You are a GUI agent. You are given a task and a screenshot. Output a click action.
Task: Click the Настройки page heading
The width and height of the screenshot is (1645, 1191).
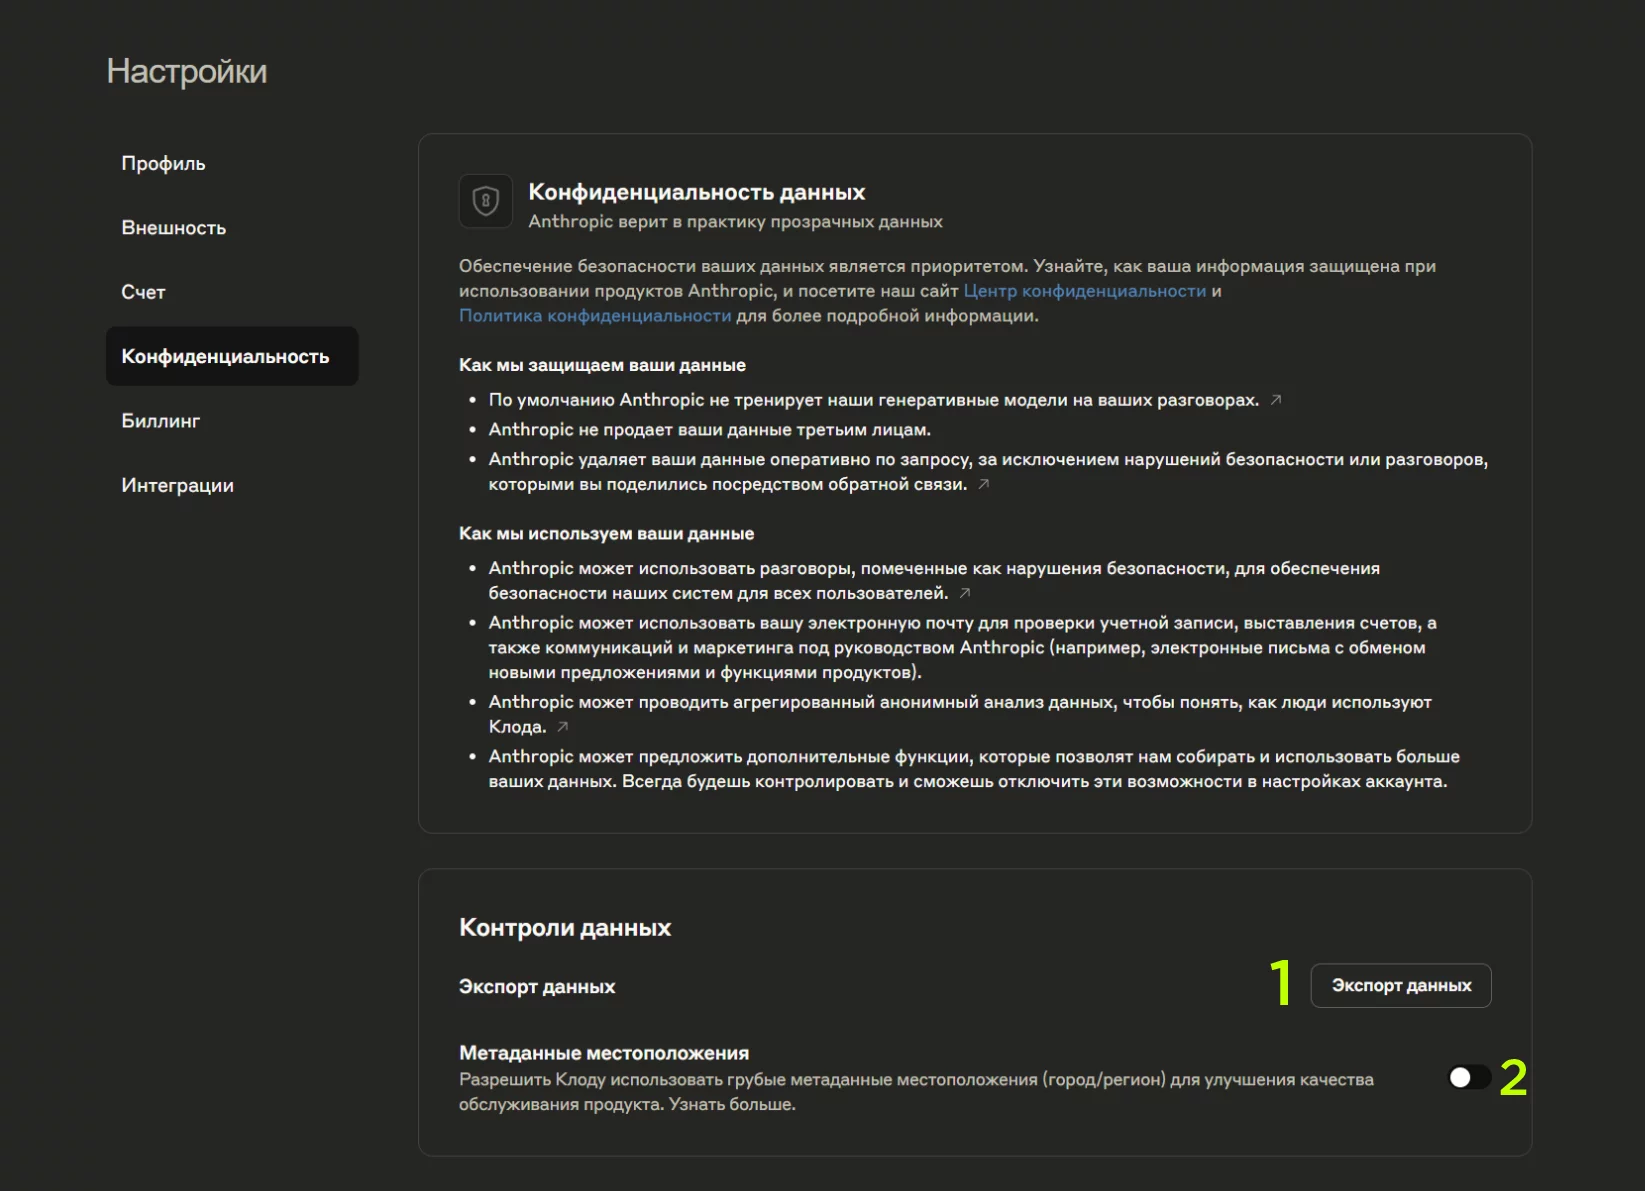pos(187,71)
